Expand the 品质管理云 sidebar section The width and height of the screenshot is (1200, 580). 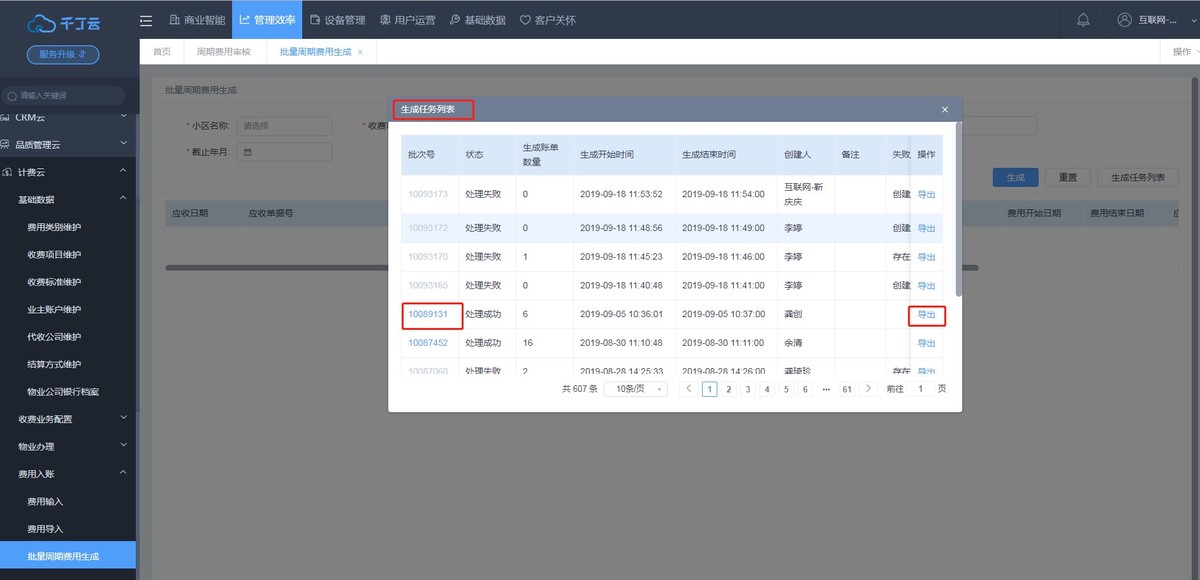pos(123,145)
